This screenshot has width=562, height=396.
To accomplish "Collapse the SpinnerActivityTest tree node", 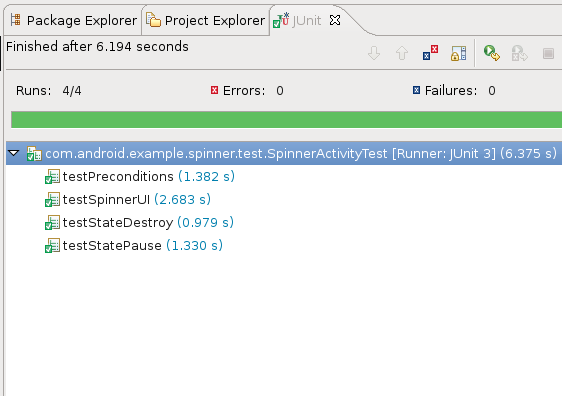I will (x=14, y=153).
